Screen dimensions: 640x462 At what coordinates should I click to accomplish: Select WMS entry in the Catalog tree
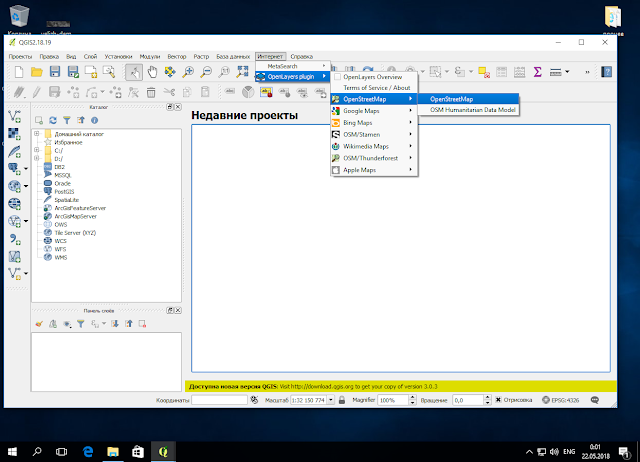[x=60, y=257]
